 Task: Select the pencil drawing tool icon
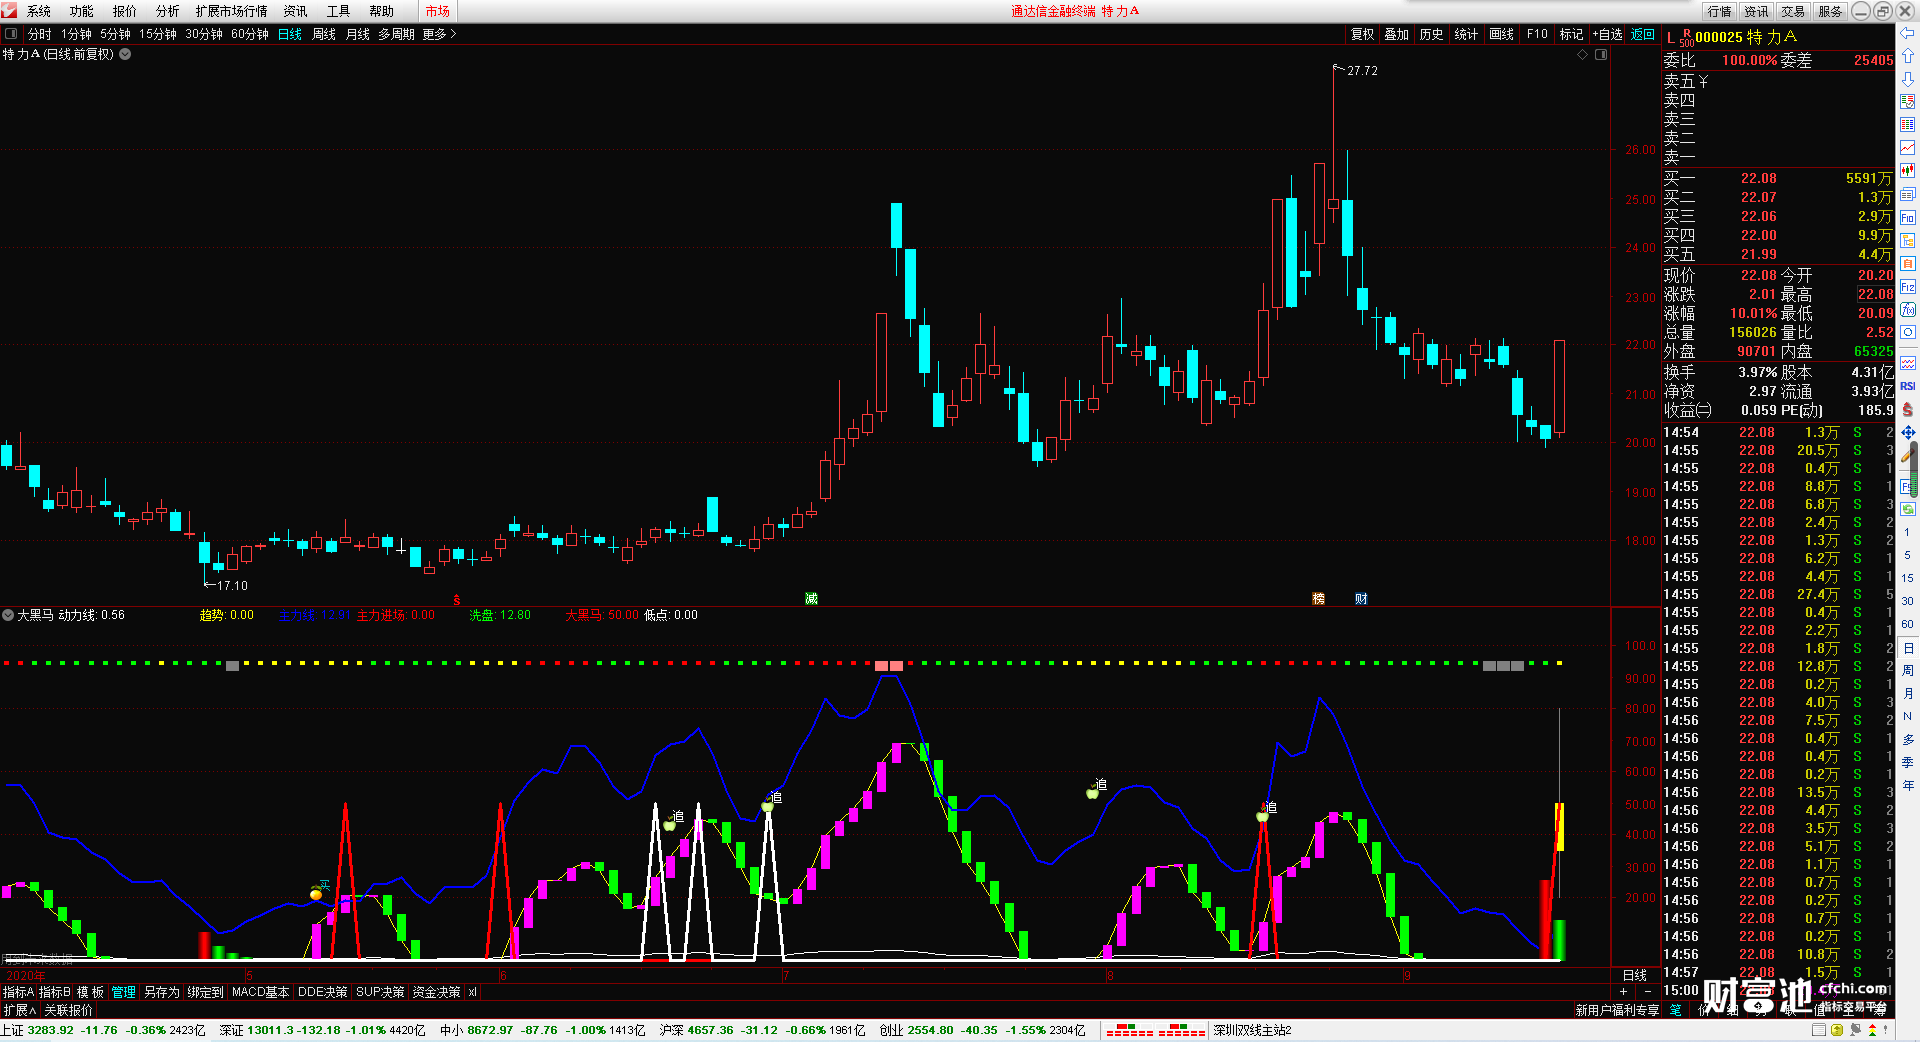pos(1908,455)
